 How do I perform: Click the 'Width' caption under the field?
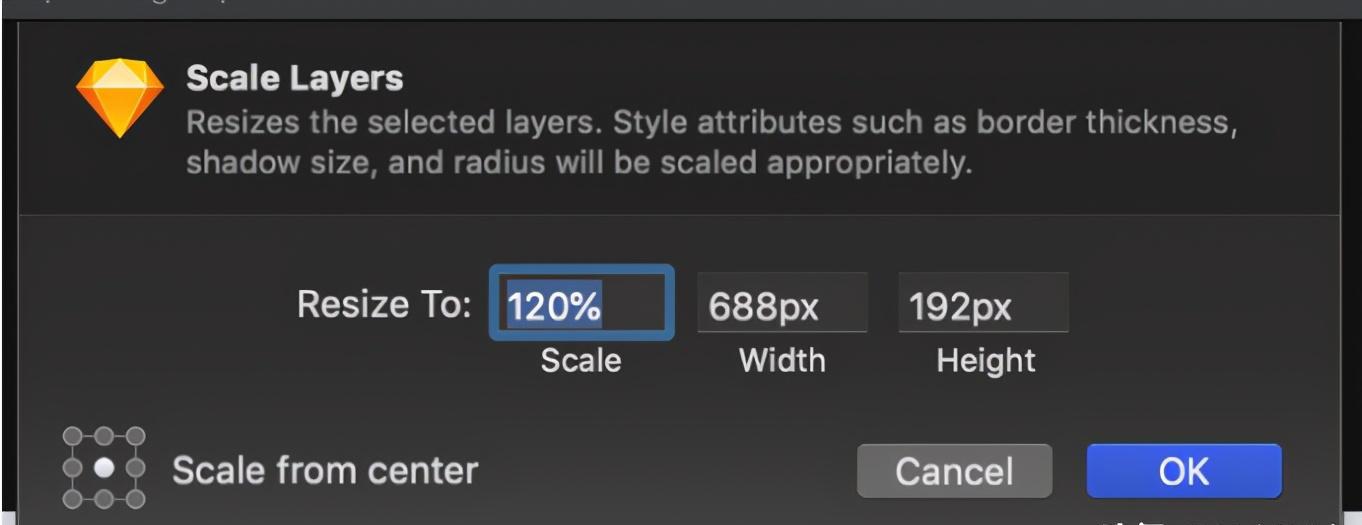(782, 360)
